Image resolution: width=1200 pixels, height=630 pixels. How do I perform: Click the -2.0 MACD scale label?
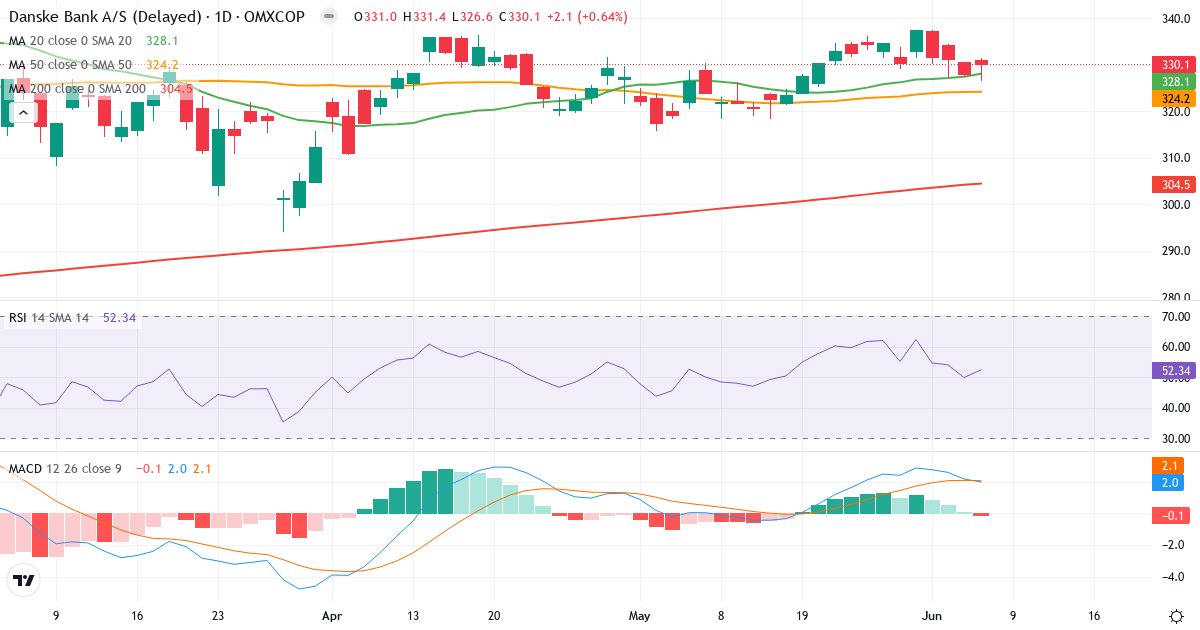(1175, 545)
